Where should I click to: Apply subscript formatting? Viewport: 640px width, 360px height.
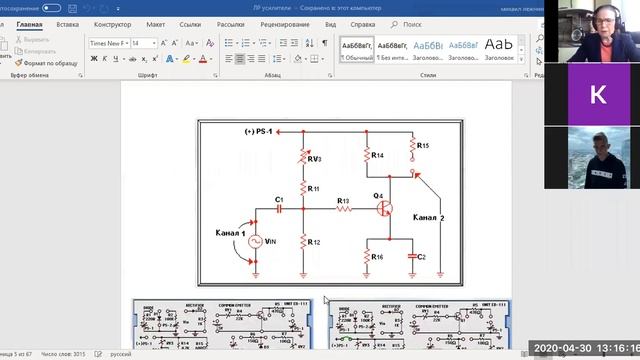[x=144, y=59]
